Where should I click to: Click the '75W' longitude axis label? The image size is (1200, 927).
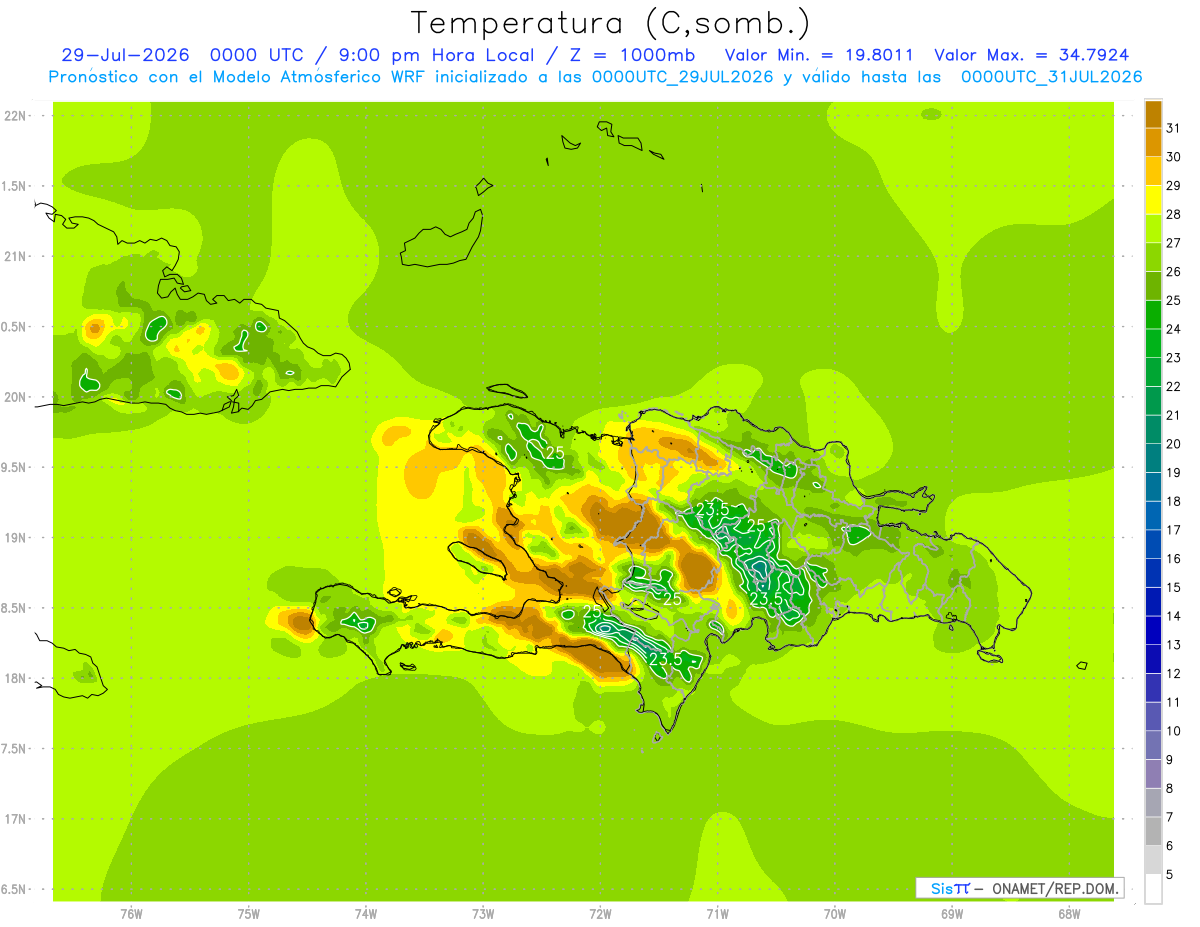pyautogui.click(x=248, y=914)
